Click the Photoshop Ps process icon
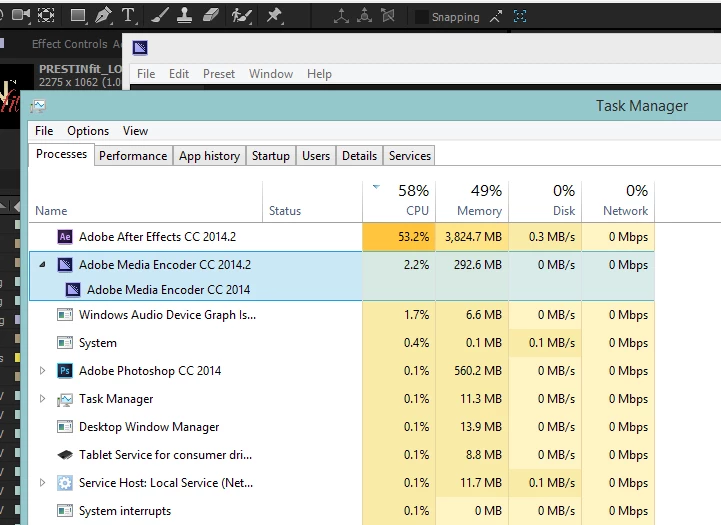The width and height of the screenshot is (721, 525). point(65,371)
